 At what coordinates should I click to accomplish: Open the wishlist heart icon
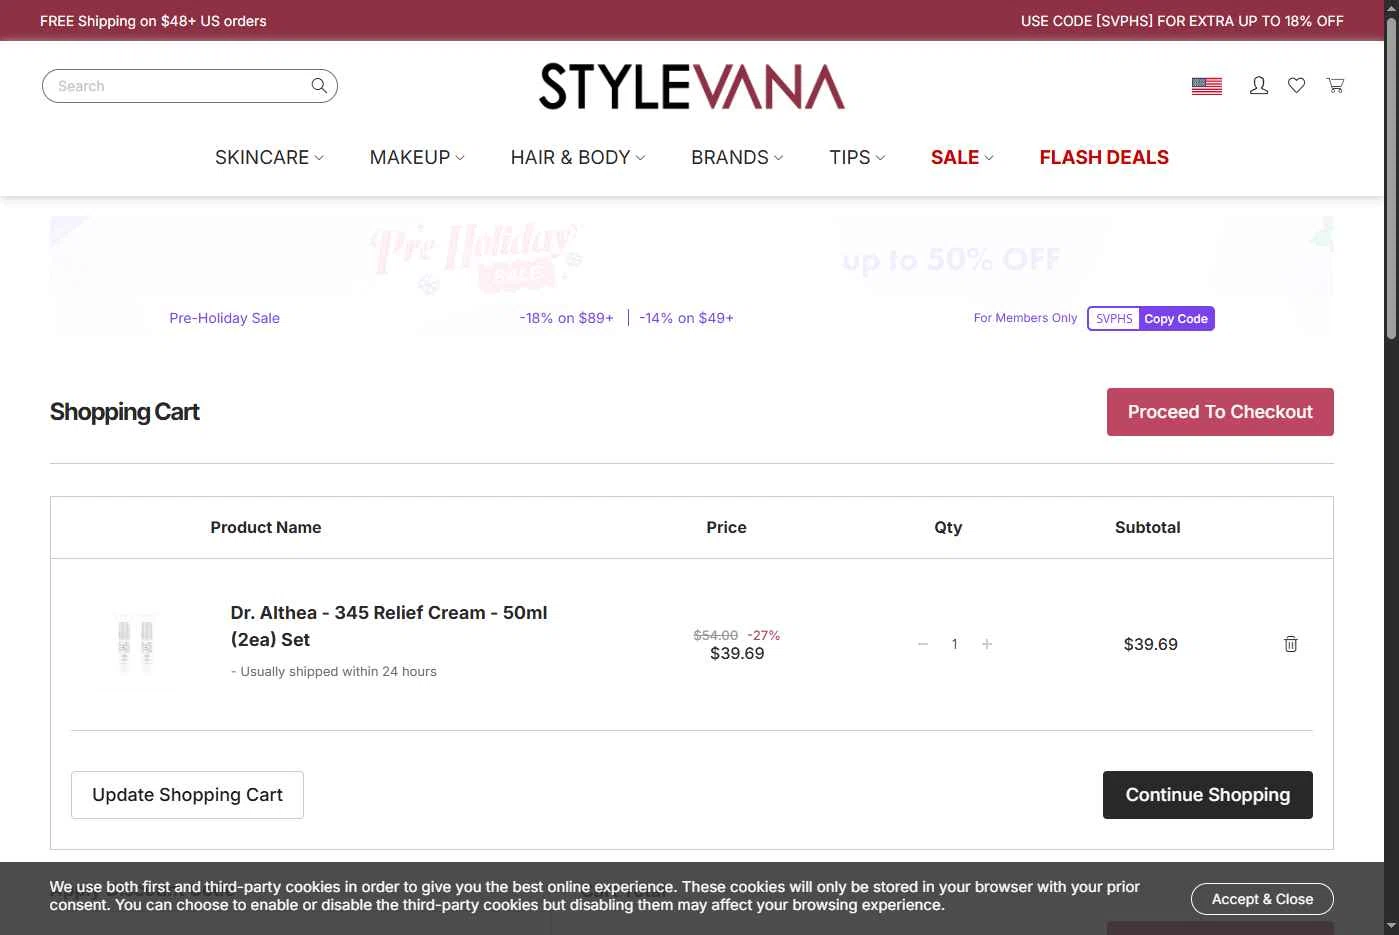tap(1297, 86)
